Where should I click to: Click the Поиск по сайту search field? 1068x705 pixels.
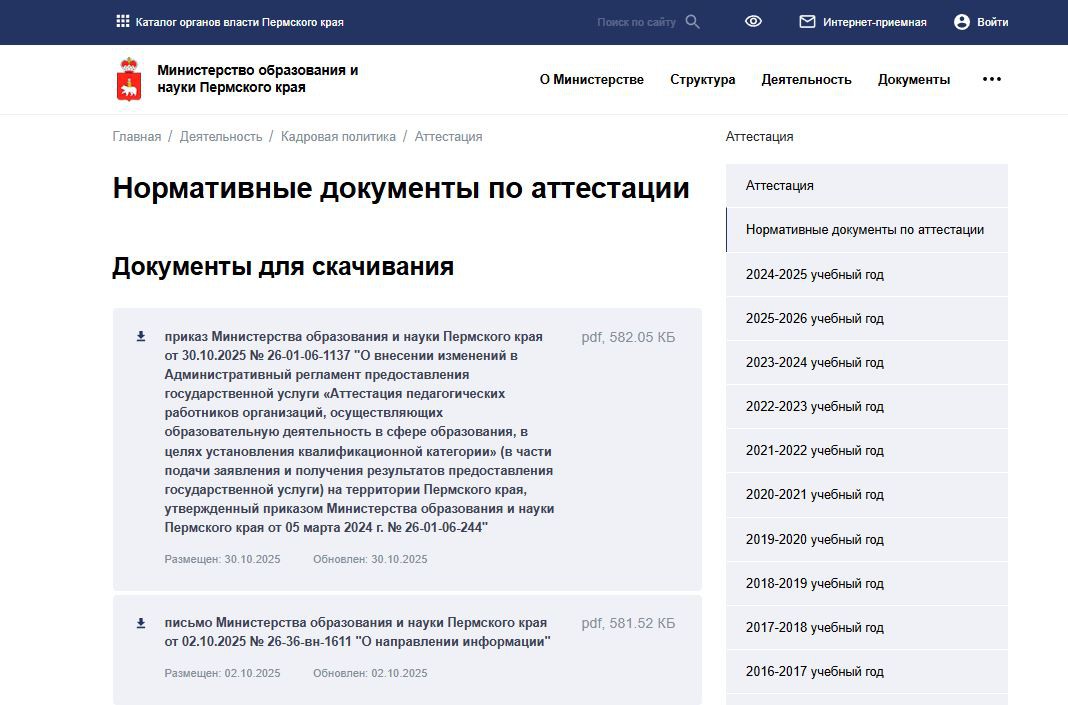coord(635,21)
